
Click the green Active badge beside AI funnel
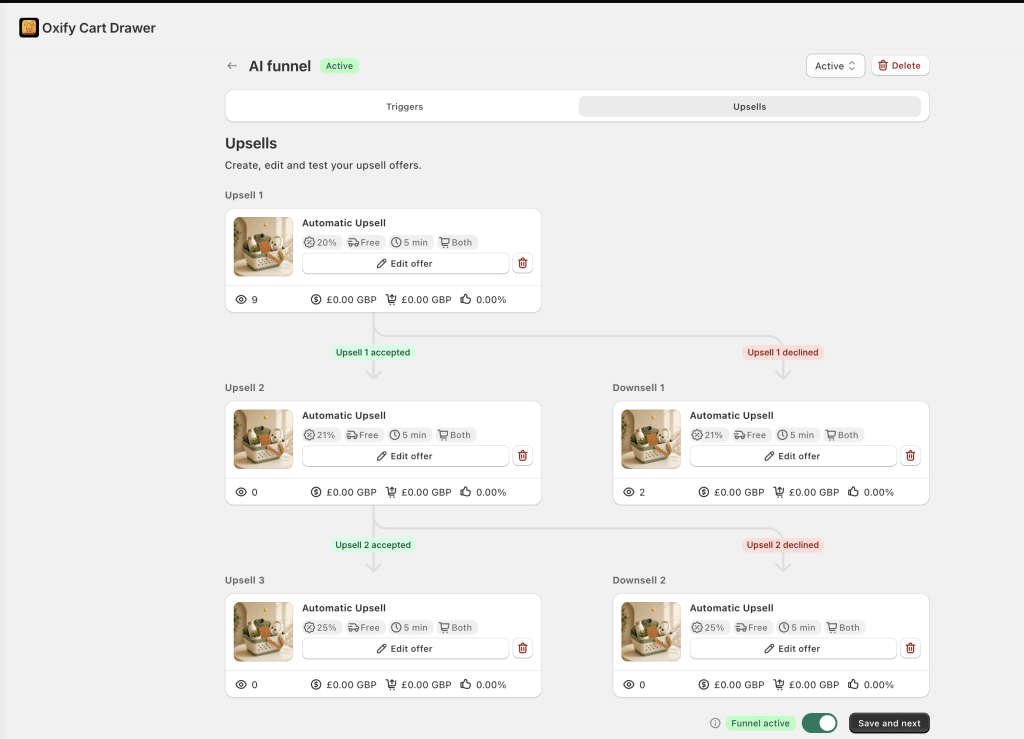[339, 66]
